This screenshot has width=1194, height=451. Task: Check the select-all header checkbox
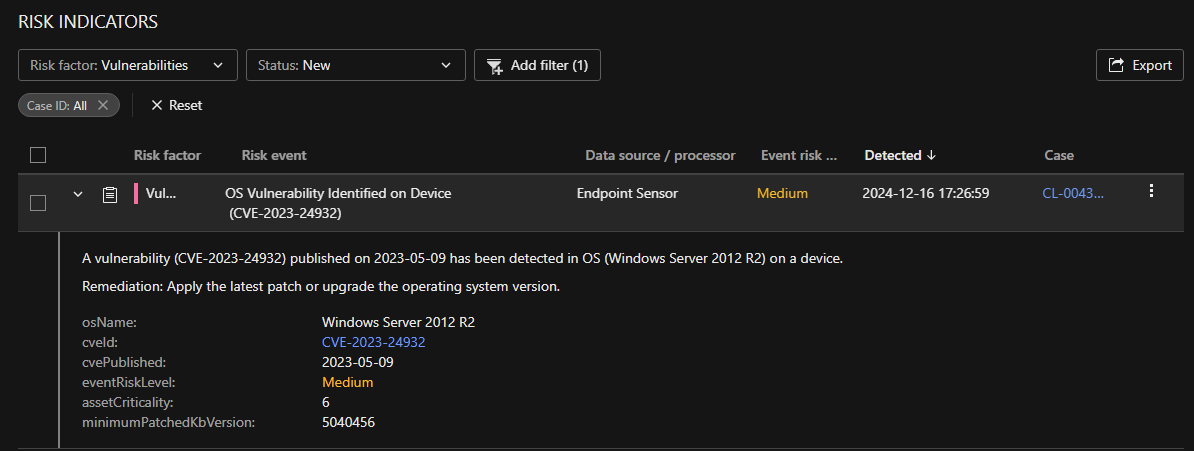(38, 155)
